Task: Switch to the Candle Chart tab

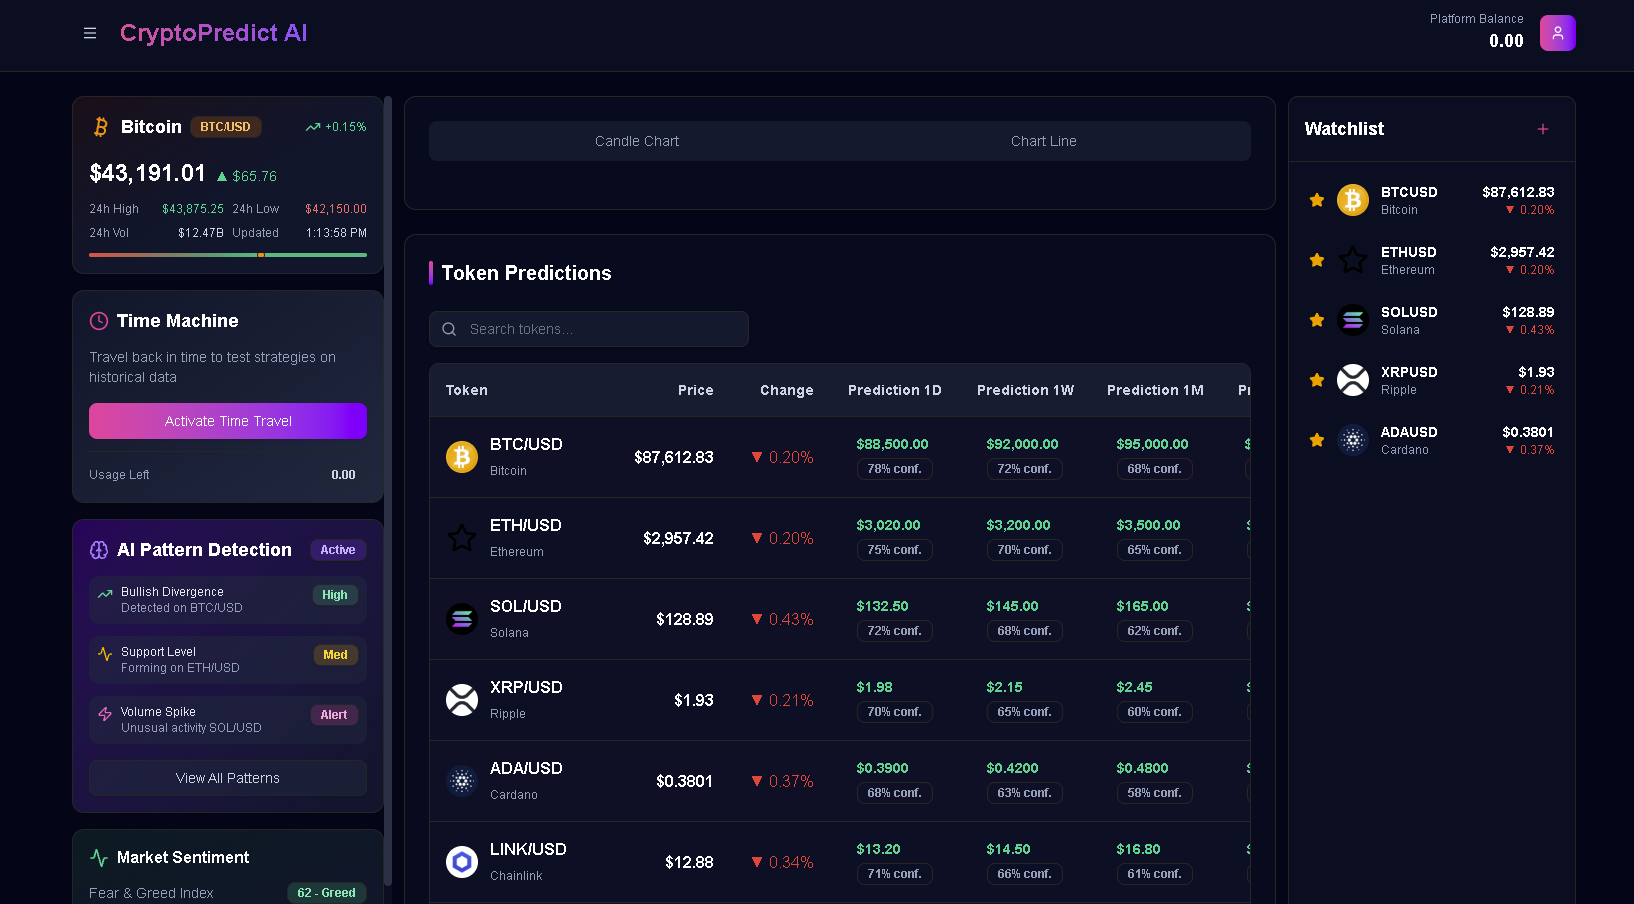Action: pos(636,141)
